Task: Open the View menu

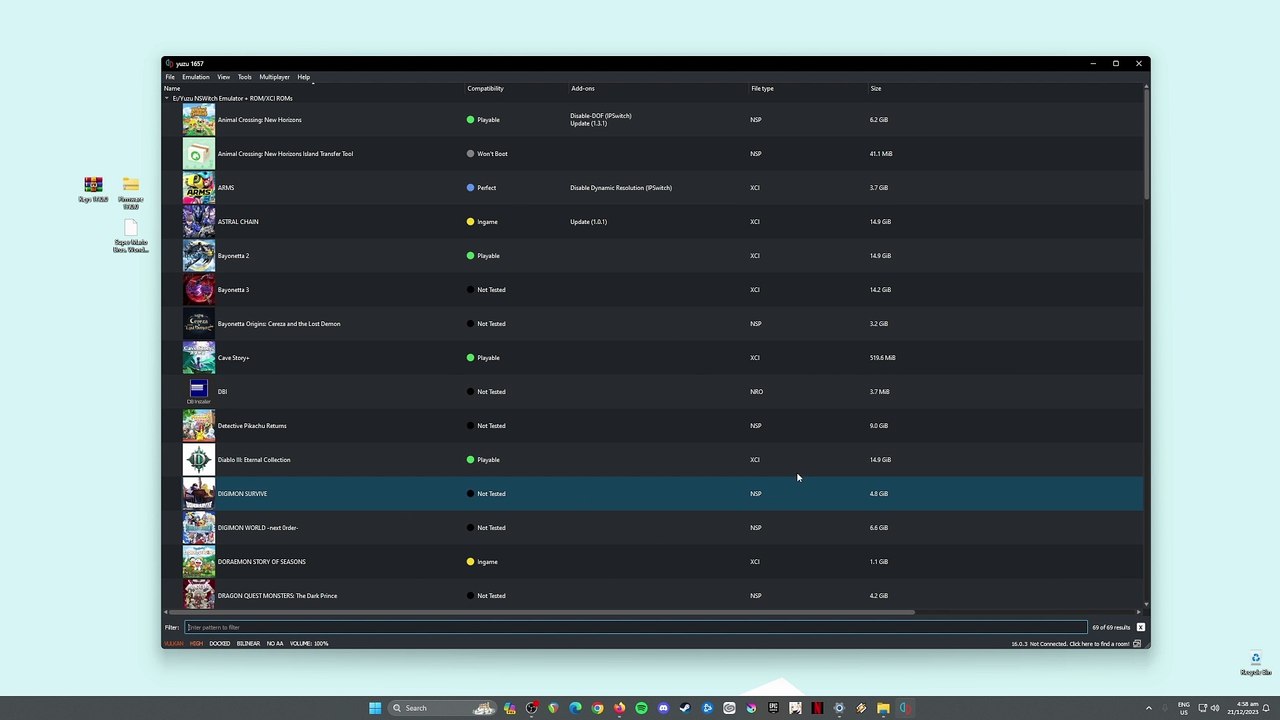Action: tap(224, 77)
